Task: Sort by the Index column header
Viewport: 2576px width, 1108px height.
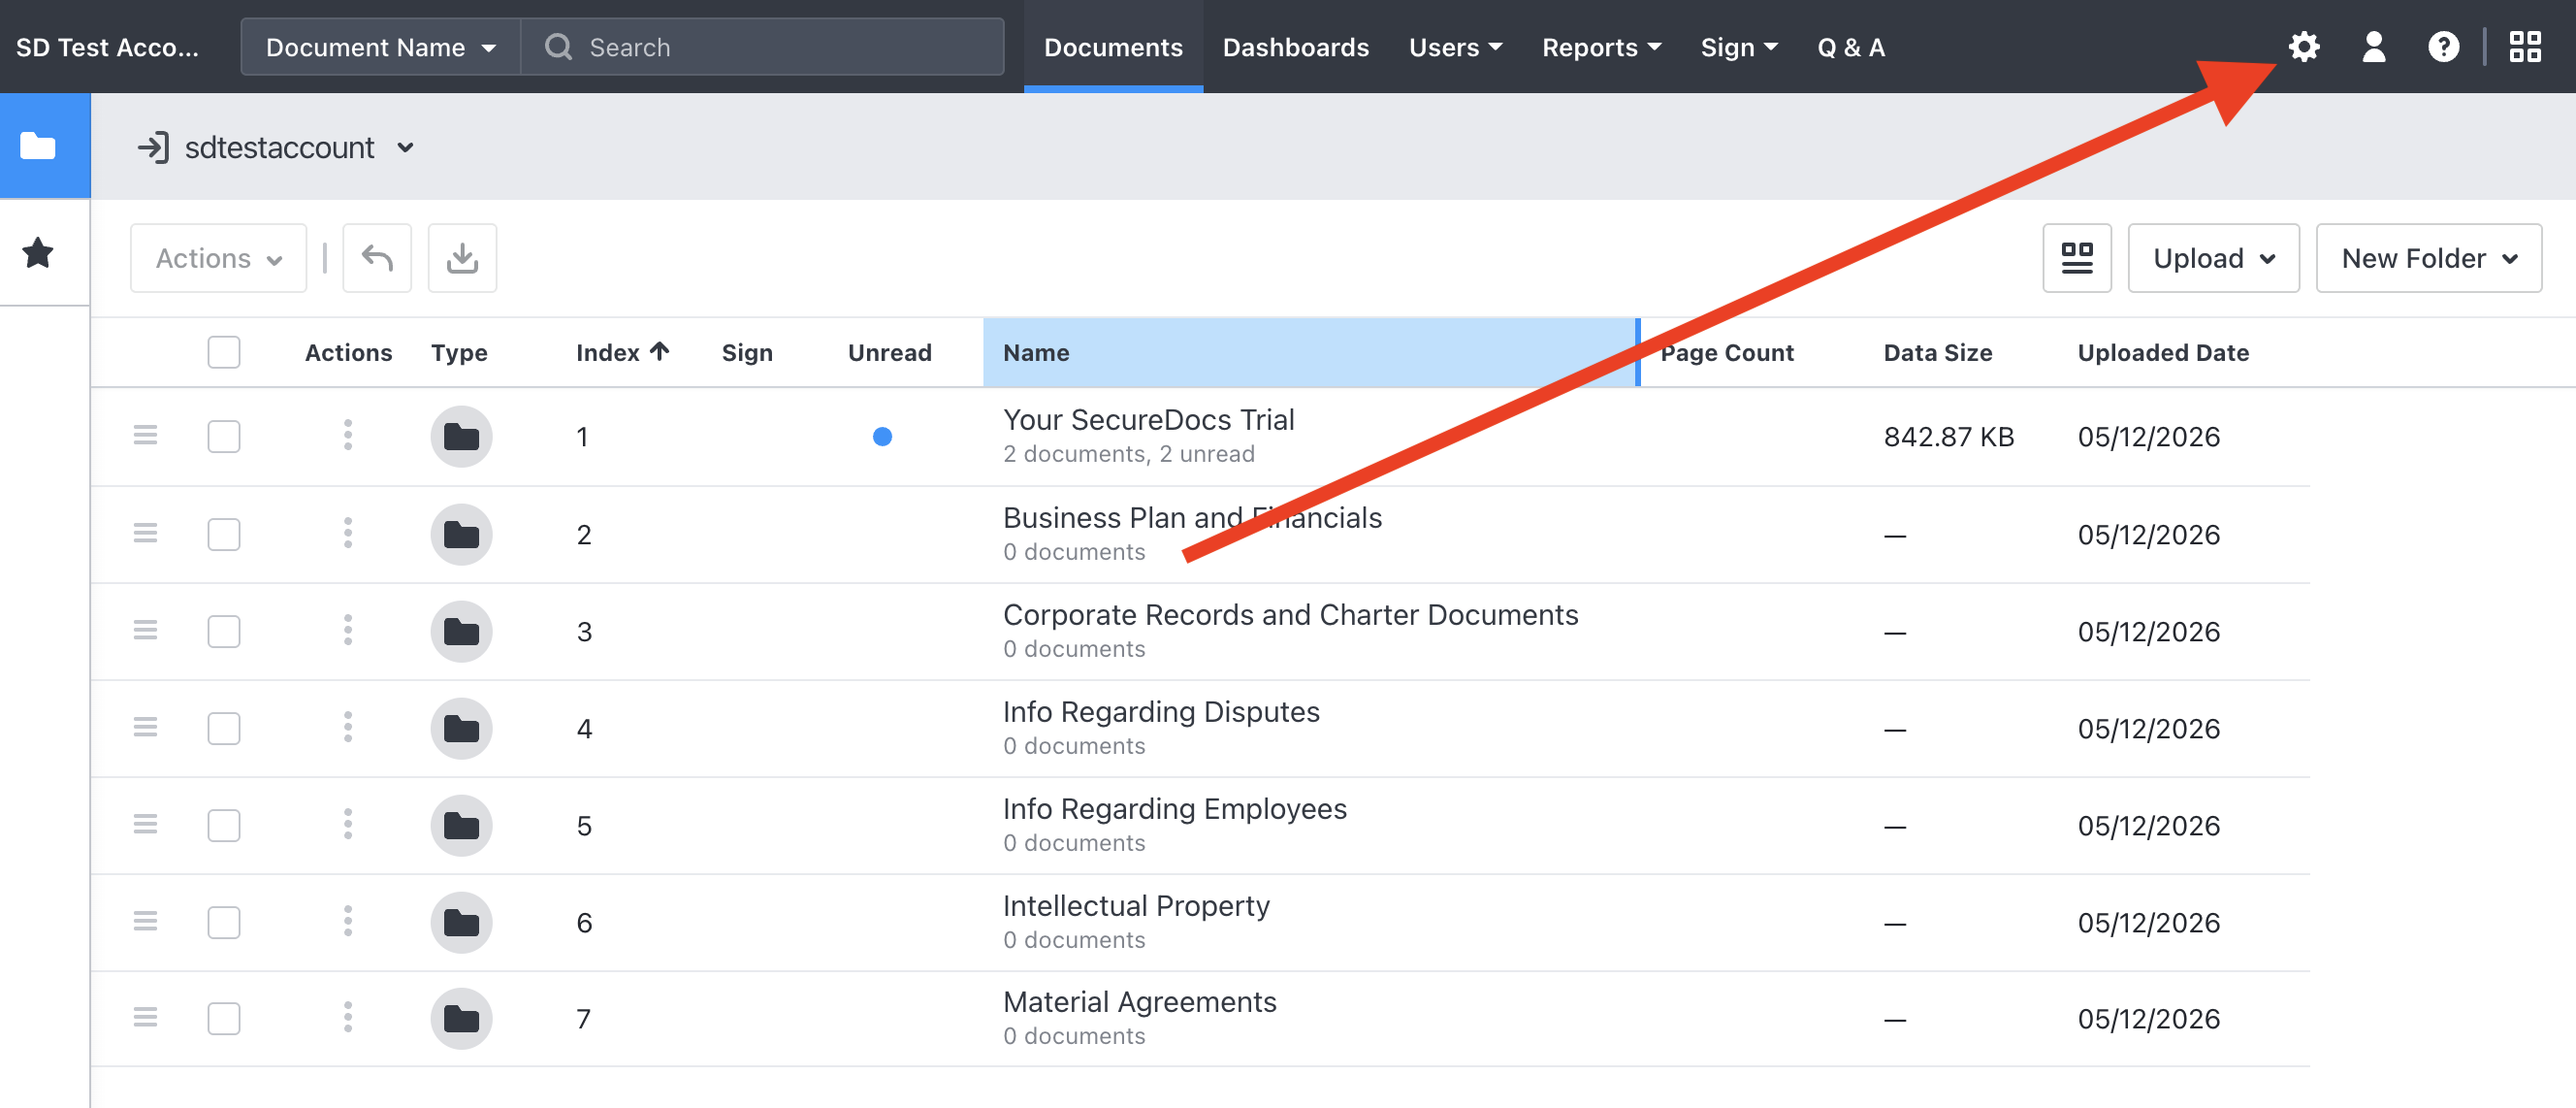Action: (x=622, y=352)
